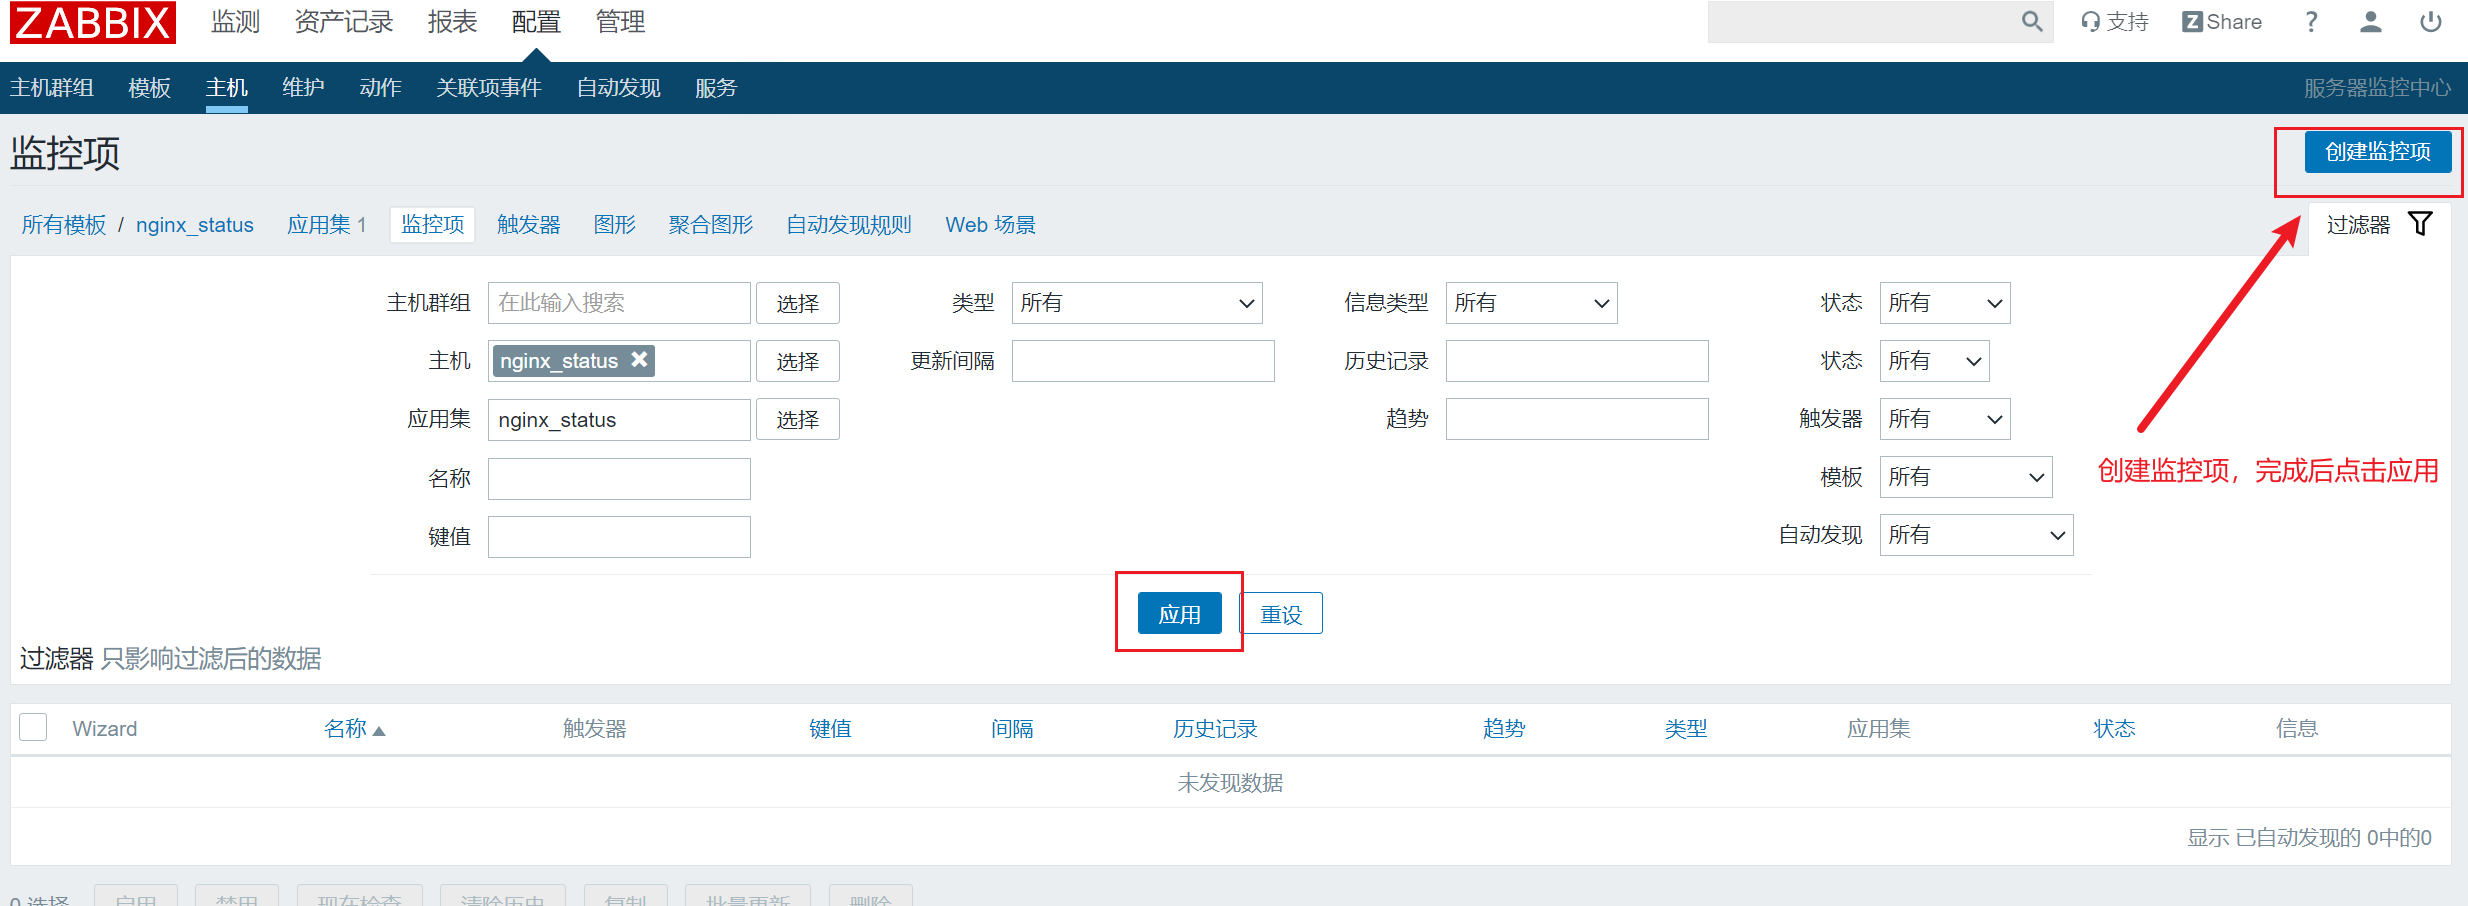Go to 主机 submenu item
2468x906 pixels.
[x=227, y=88]
